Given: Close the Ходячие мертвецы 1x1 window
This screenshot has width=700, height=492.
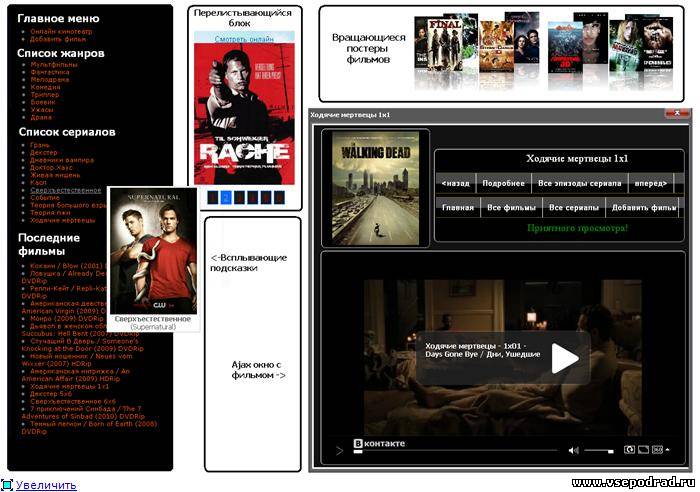Looking at the screenshot, I should (x=677, y=113).
